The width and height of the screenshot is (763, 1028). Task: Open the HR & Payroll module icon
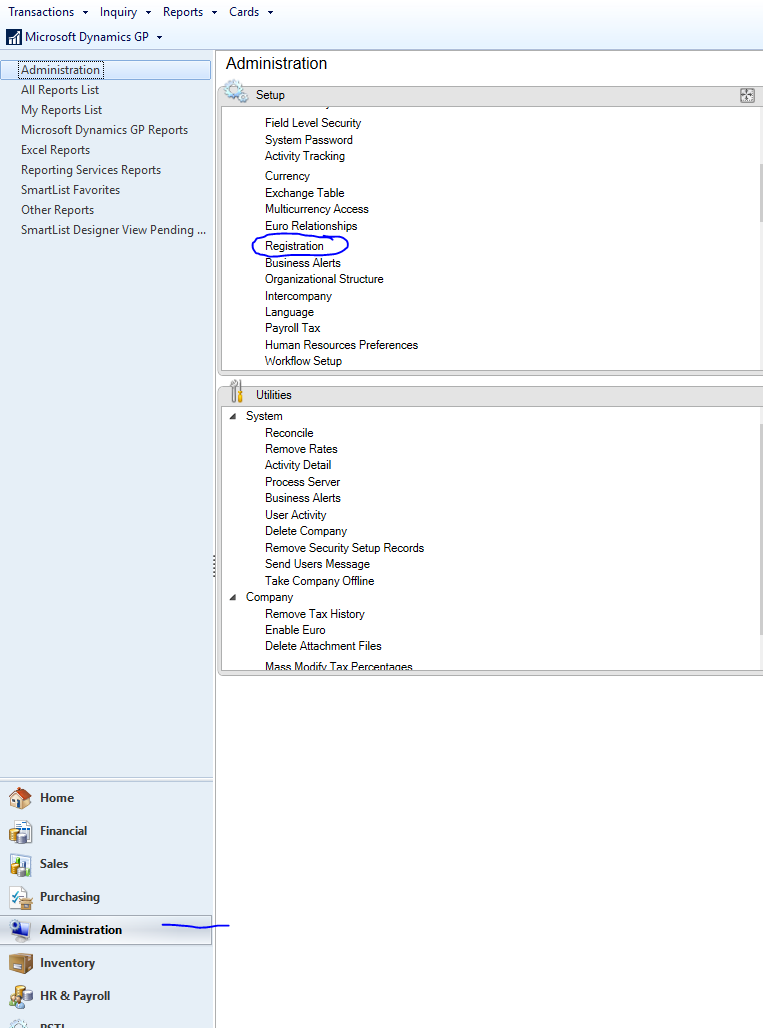pos(20,996)
